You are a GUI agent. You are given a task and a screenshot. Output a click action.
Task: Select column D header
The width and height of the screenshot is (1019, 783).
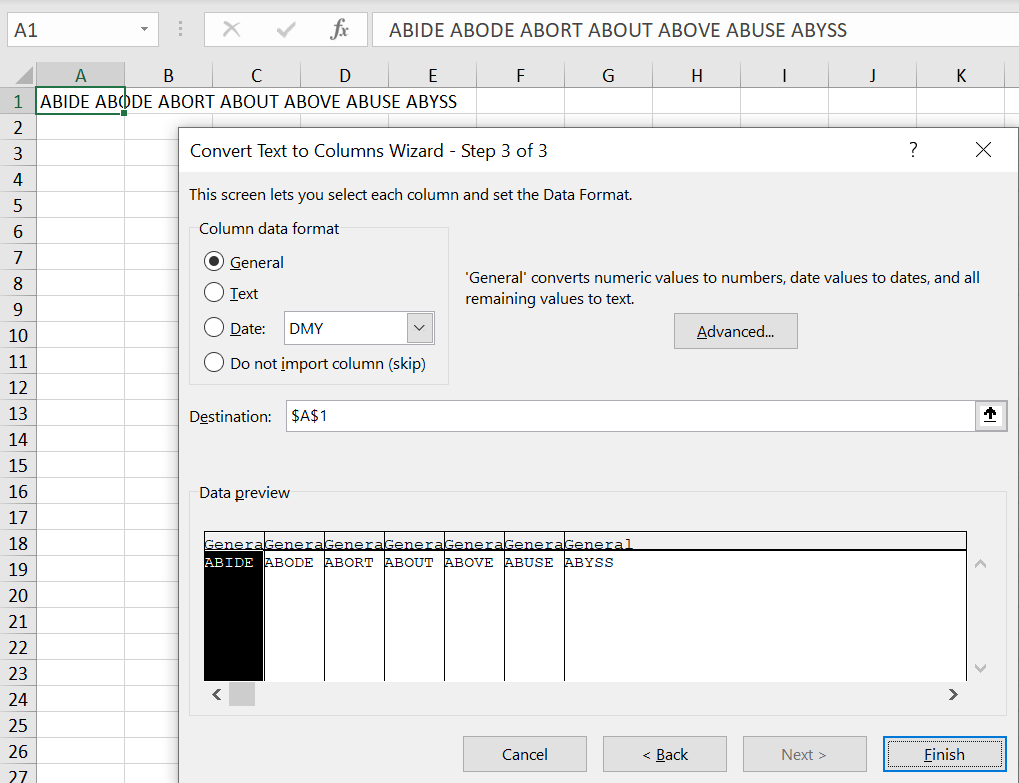pyautogui.click(x=344, y=75)
